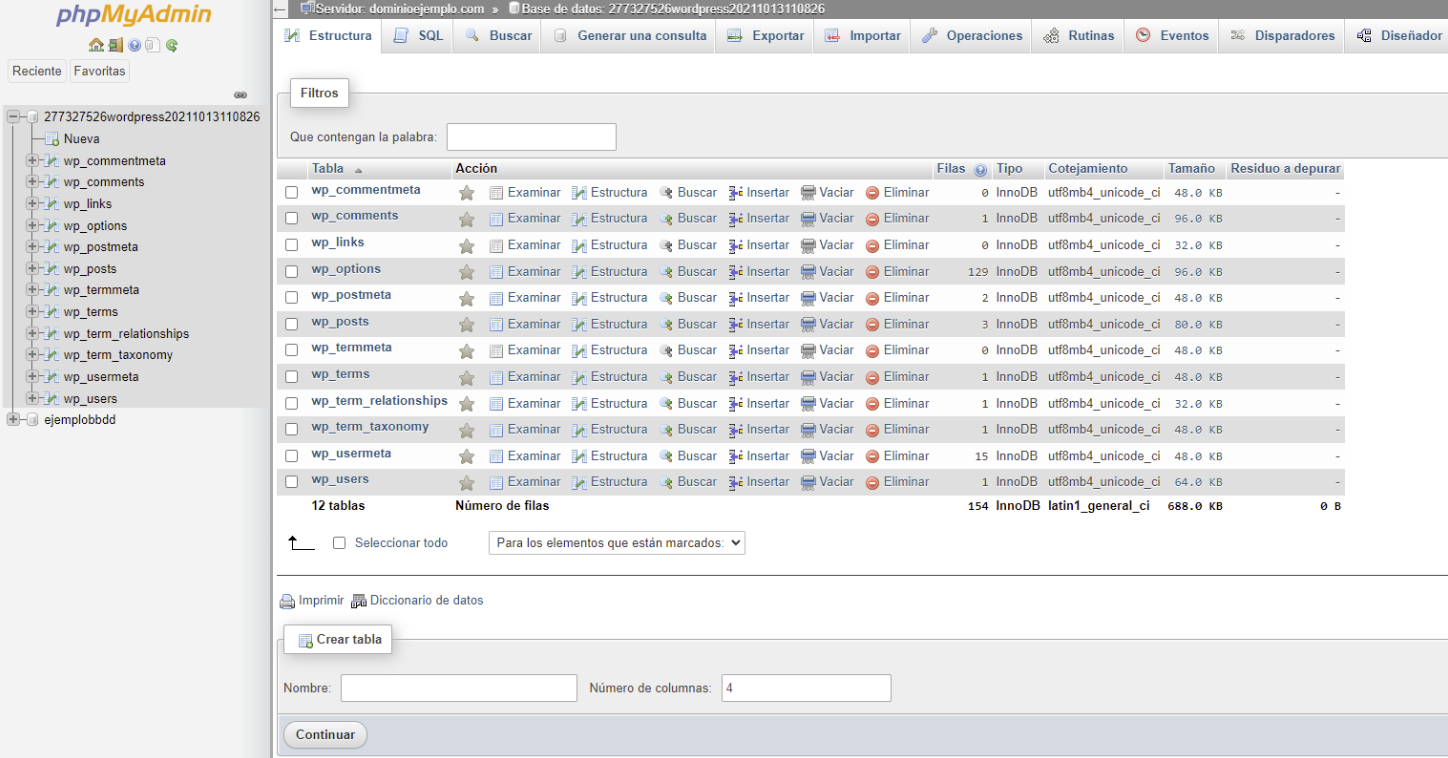This screenshot has height=758, width=1448.
Task: Click the log out door icon
Action: (115, 45)
